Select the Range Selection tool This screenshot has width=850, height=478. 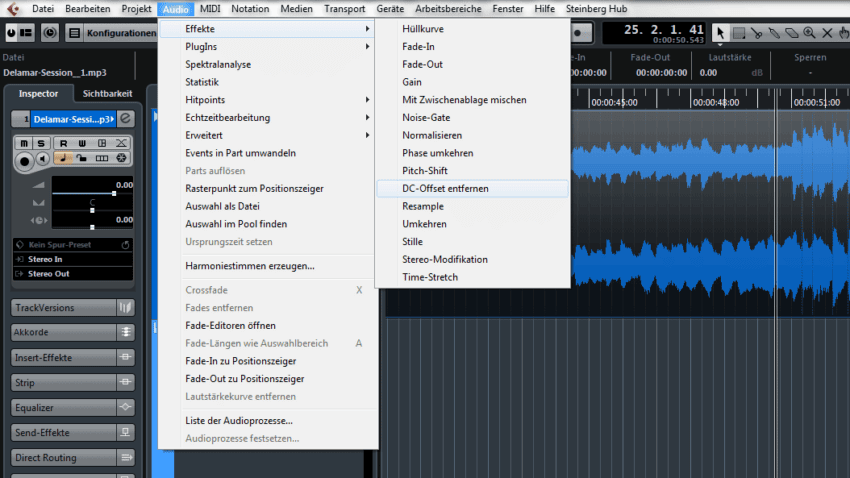click(x=739, y=33)
